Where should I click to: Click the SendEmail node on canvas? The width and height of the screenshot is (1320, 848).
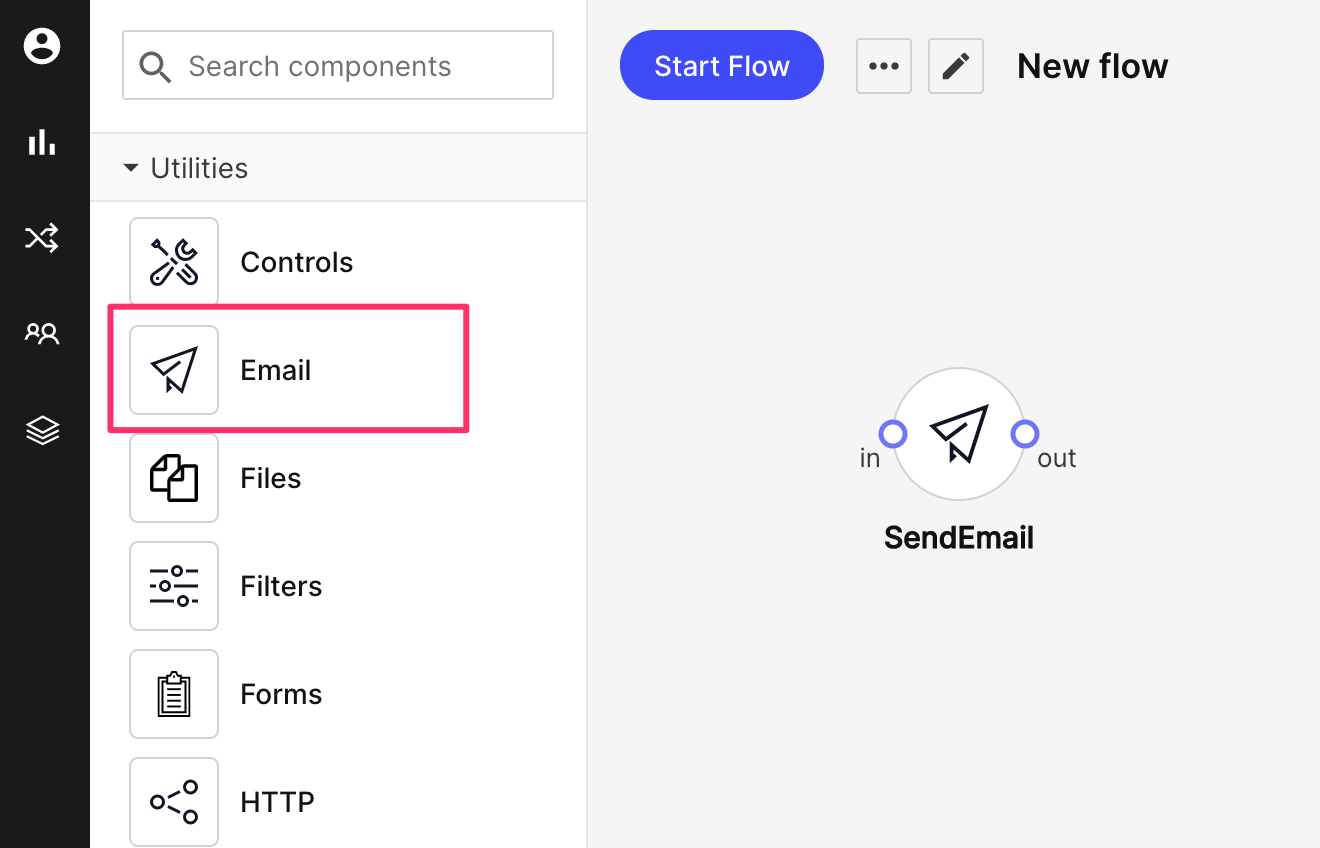click(958, 434)
